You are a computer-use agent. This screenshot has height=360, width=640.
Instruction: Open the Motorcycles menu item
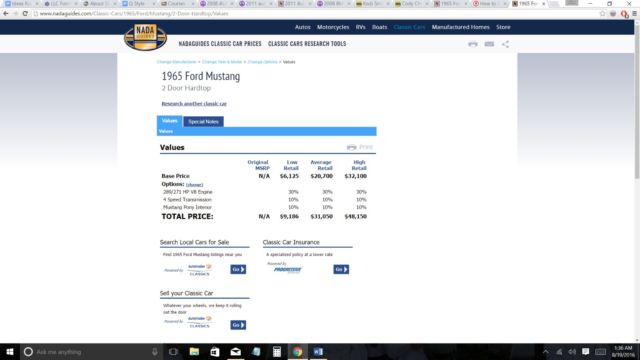[x=333, y=27]
